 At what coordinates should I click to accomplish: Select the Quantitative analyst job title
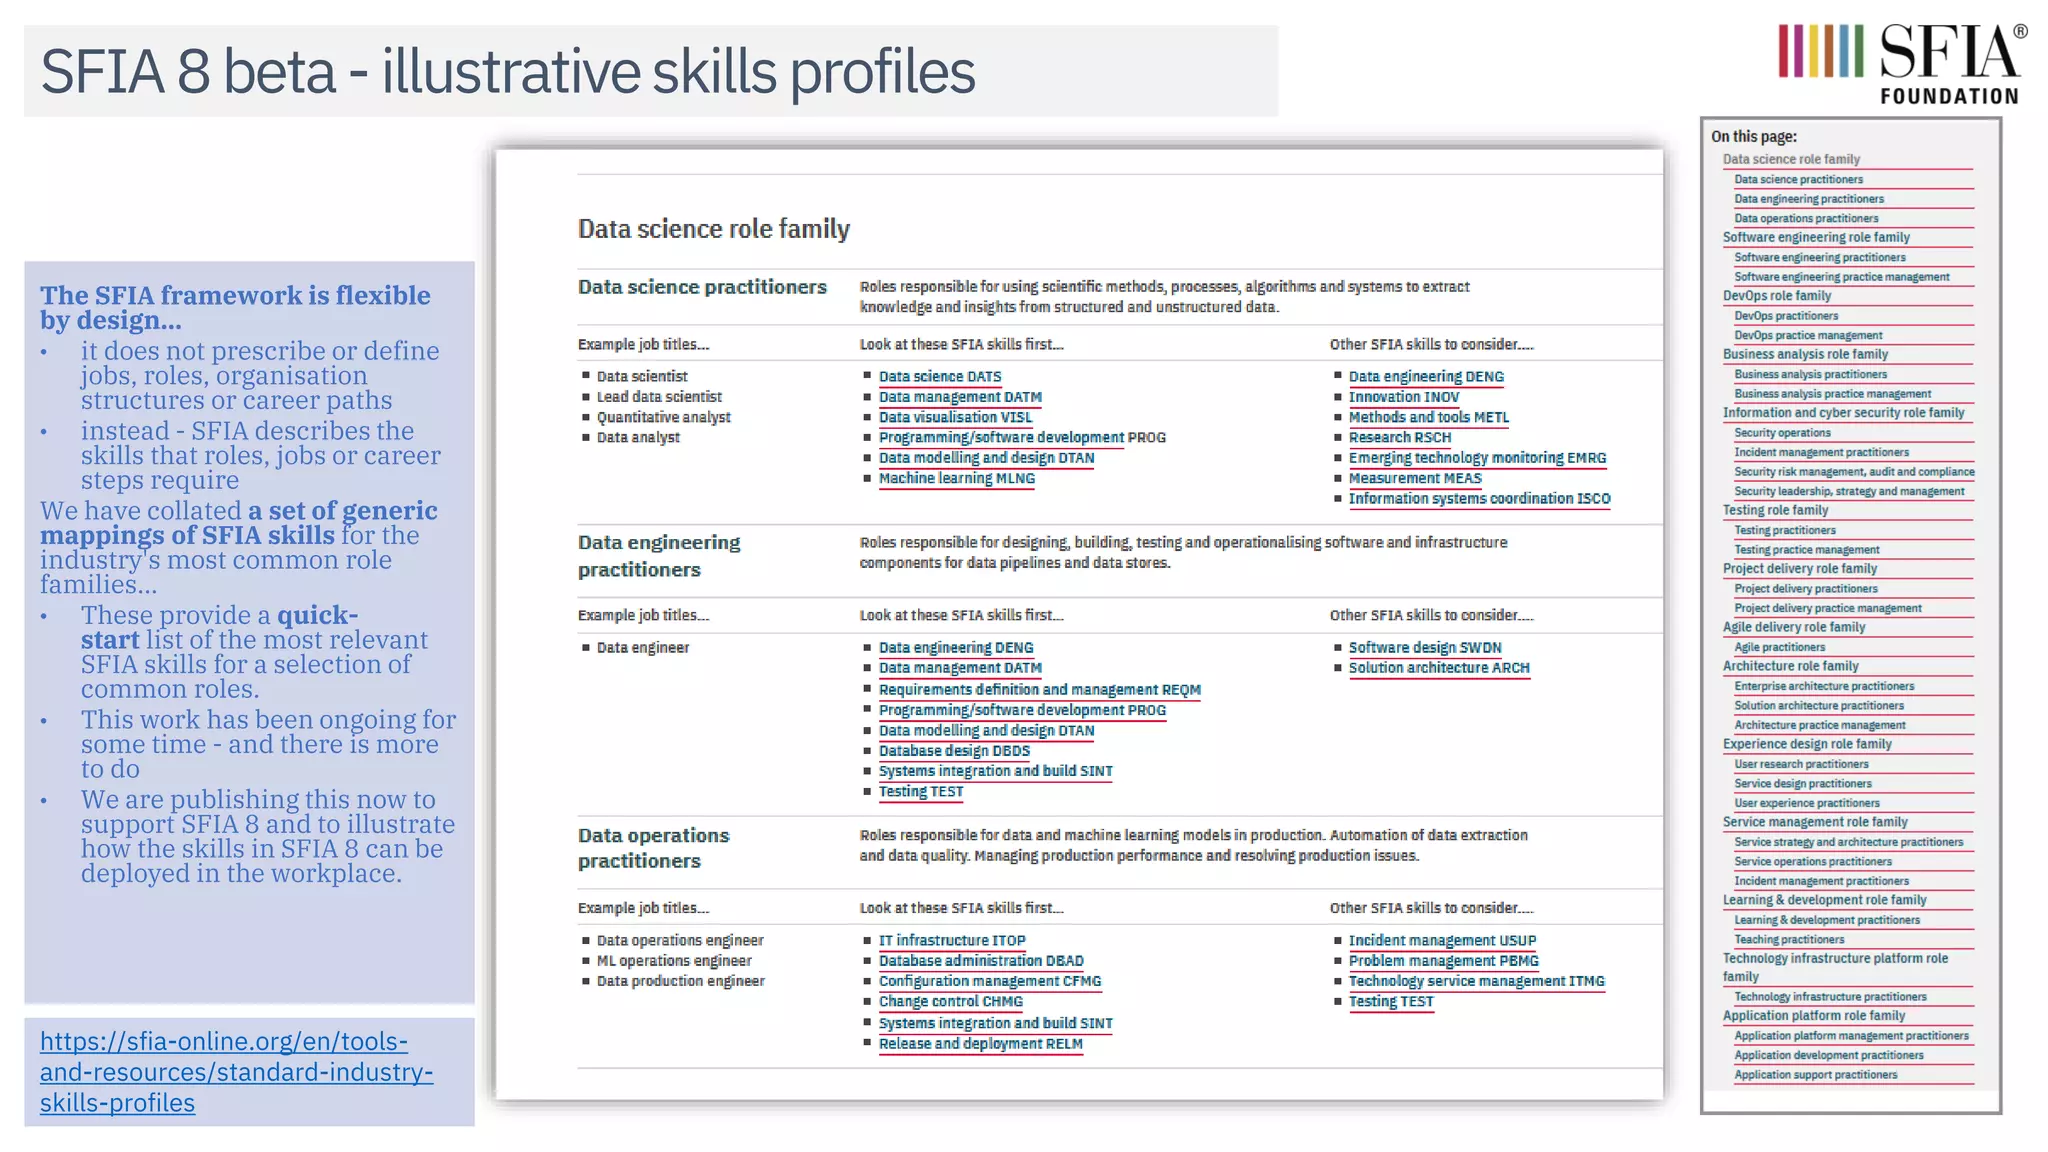coord(664,418)
